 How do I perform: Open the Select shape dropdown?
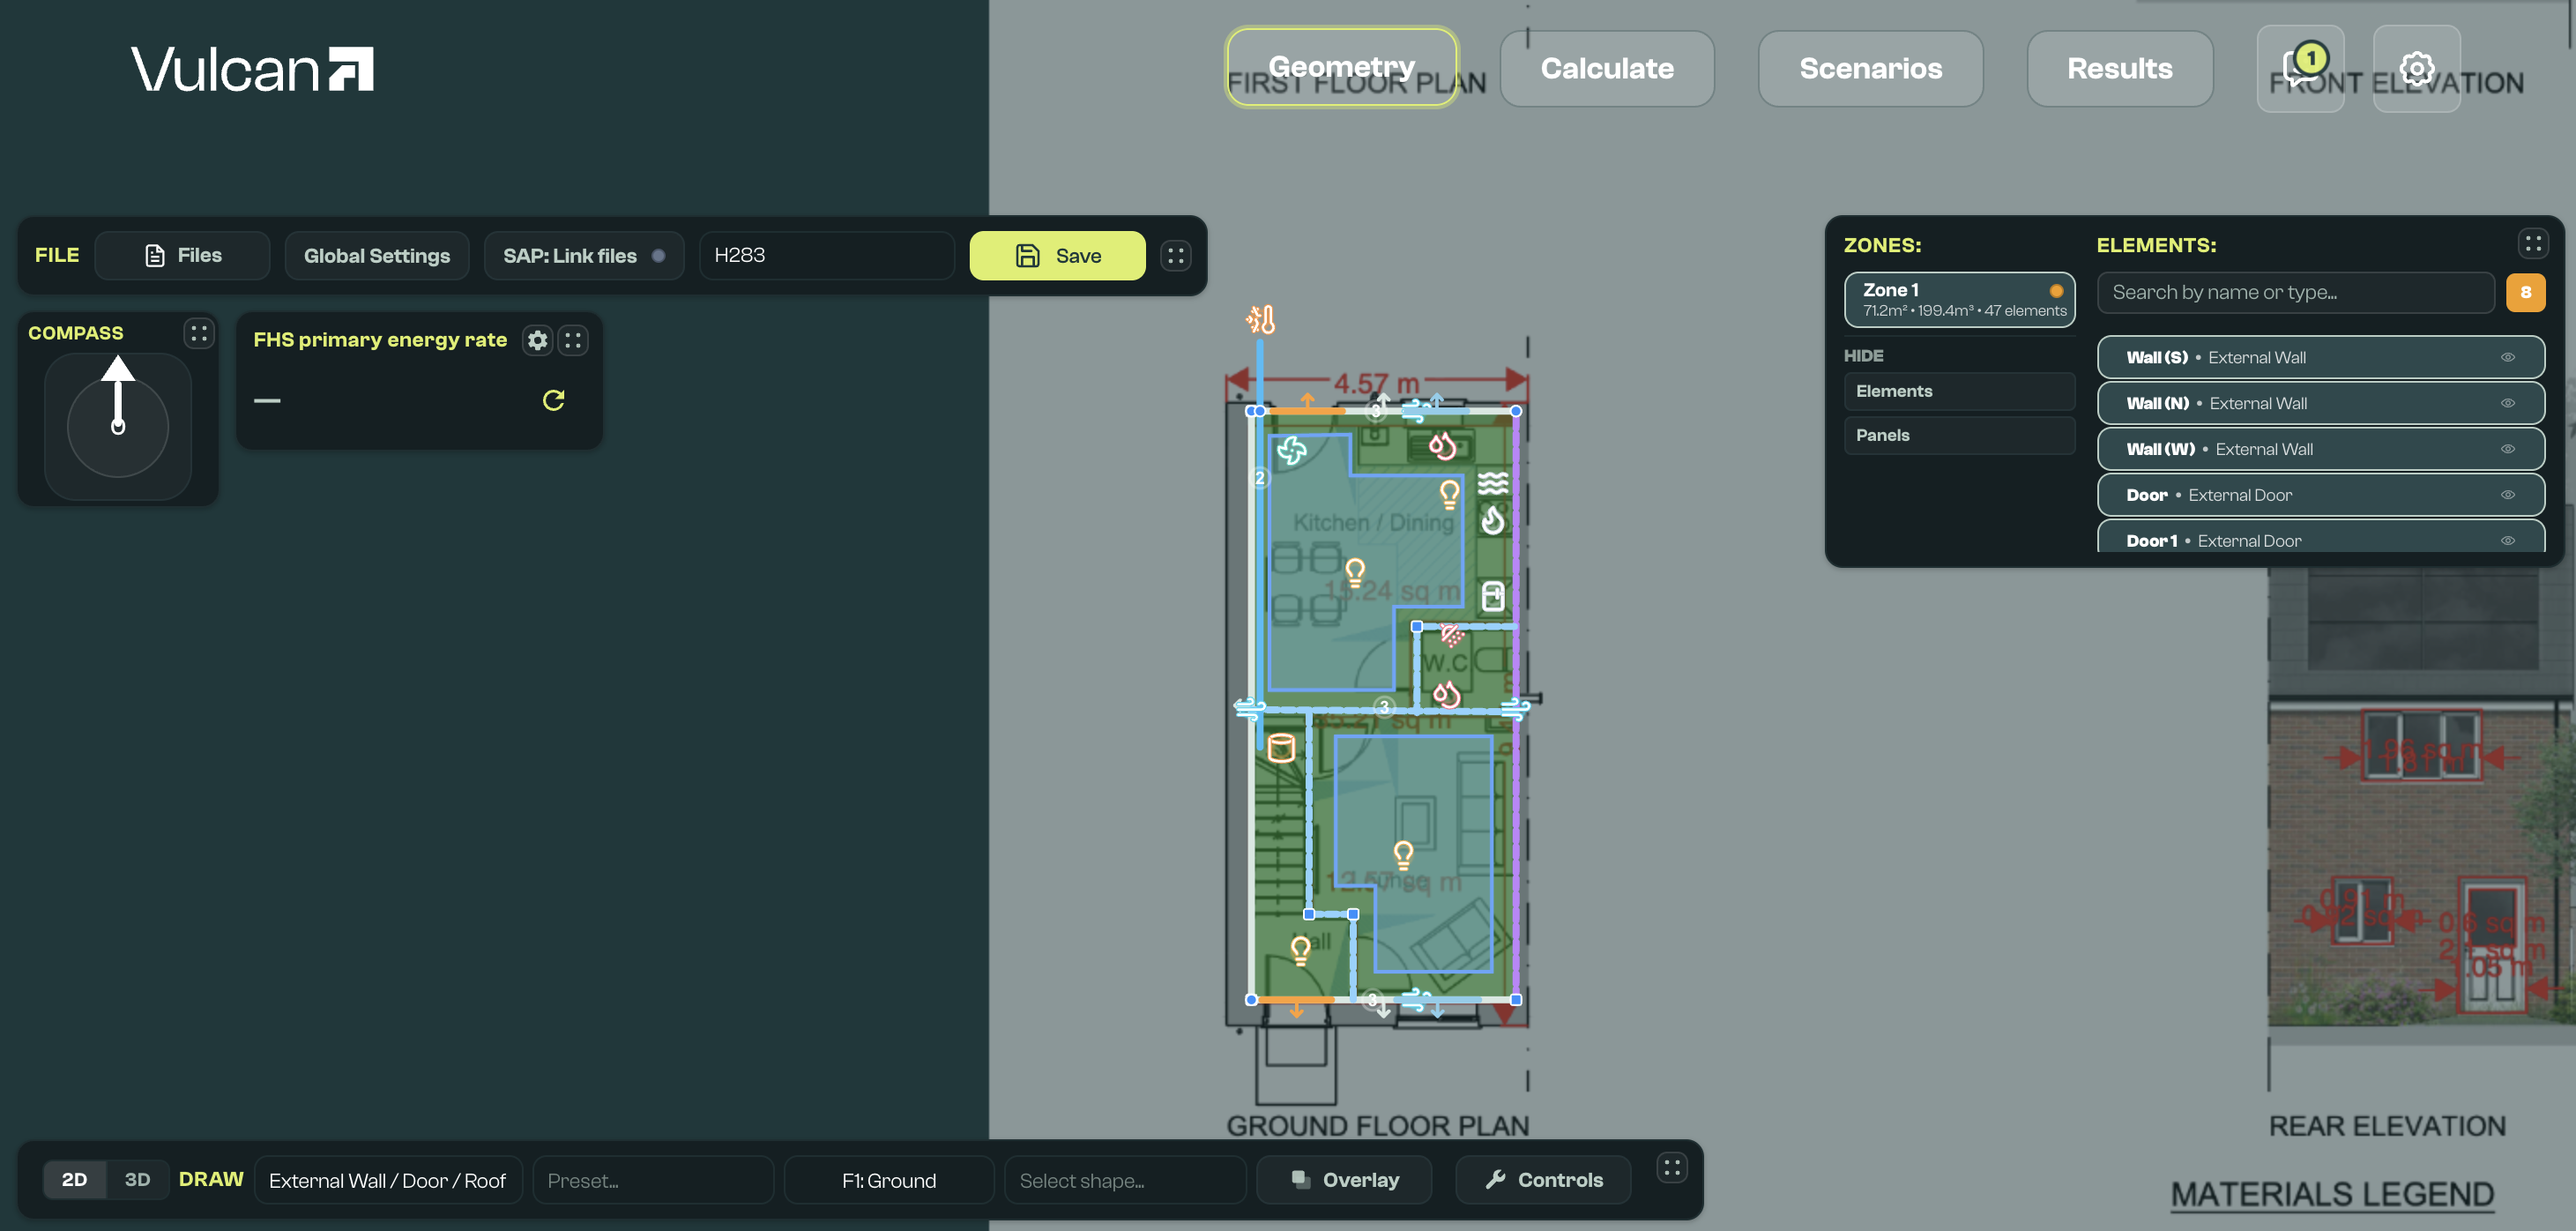tap(1125, 1180)
